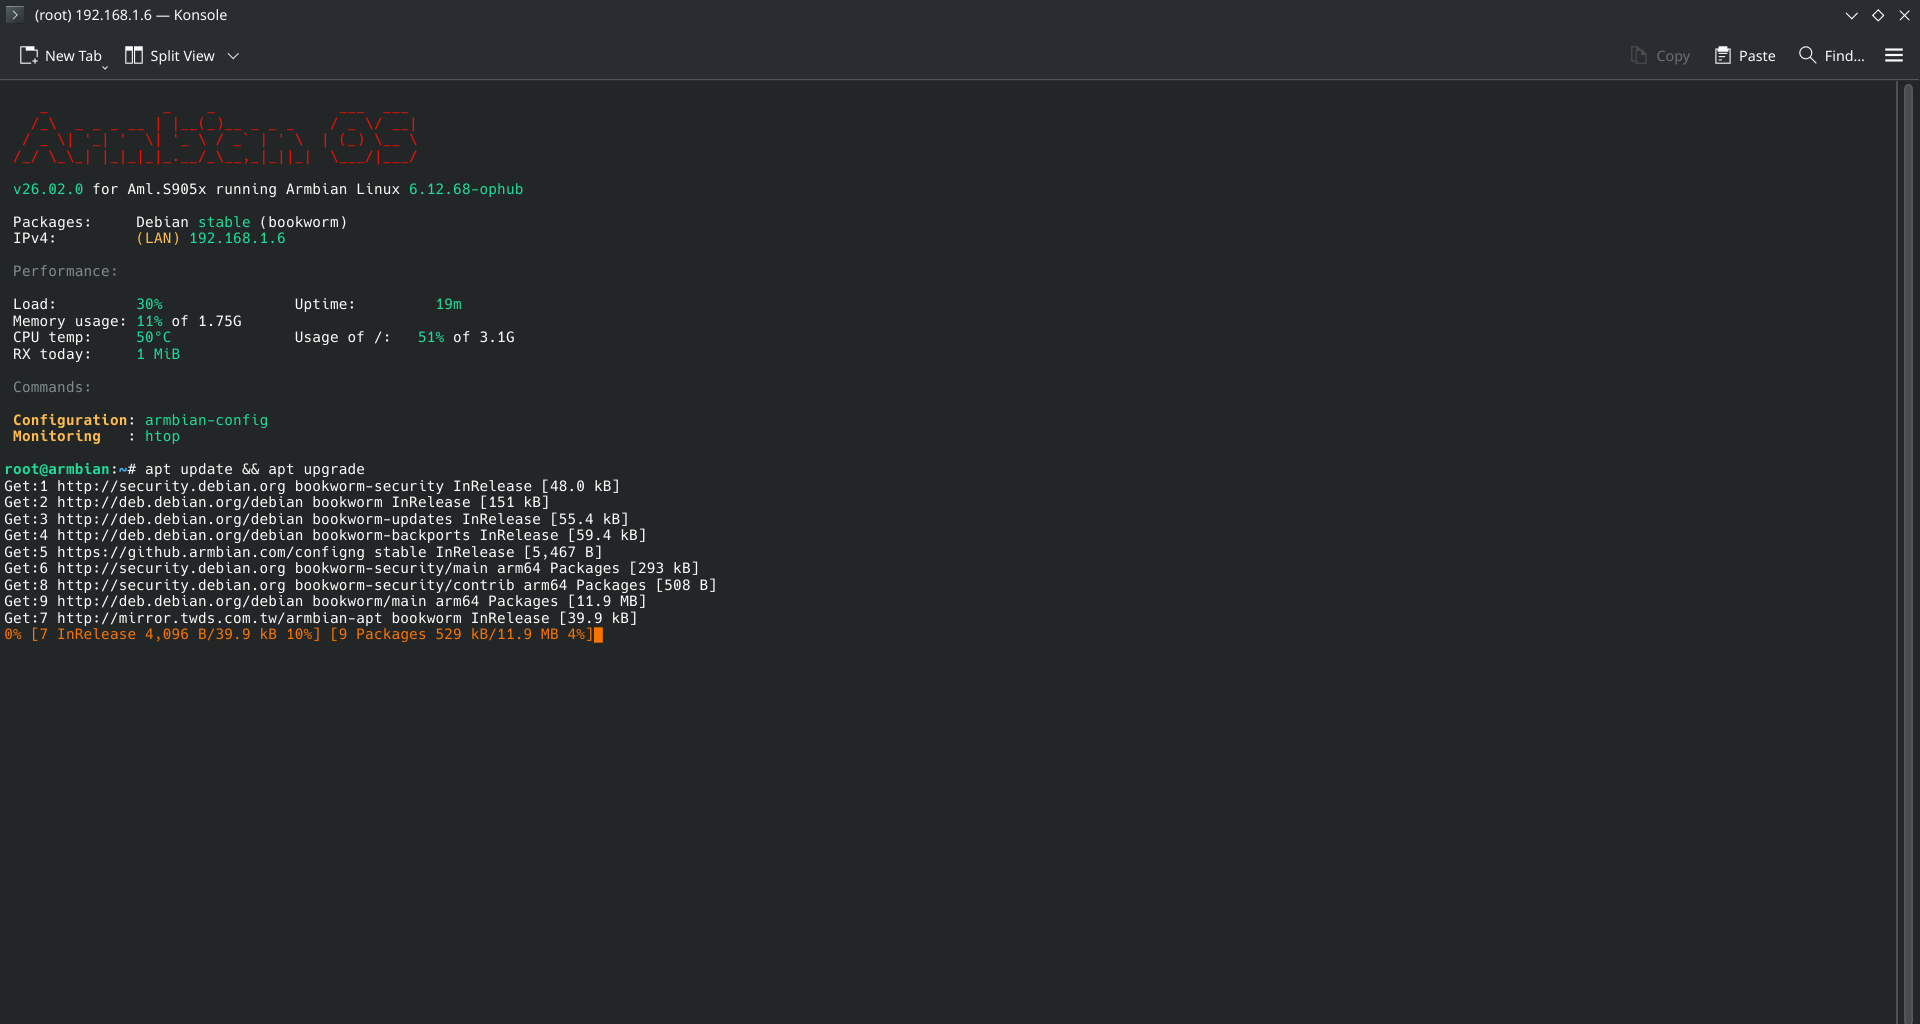Click the New Tab icon
Viewport: 1920px width, 1024px height.
pos(29,56)
